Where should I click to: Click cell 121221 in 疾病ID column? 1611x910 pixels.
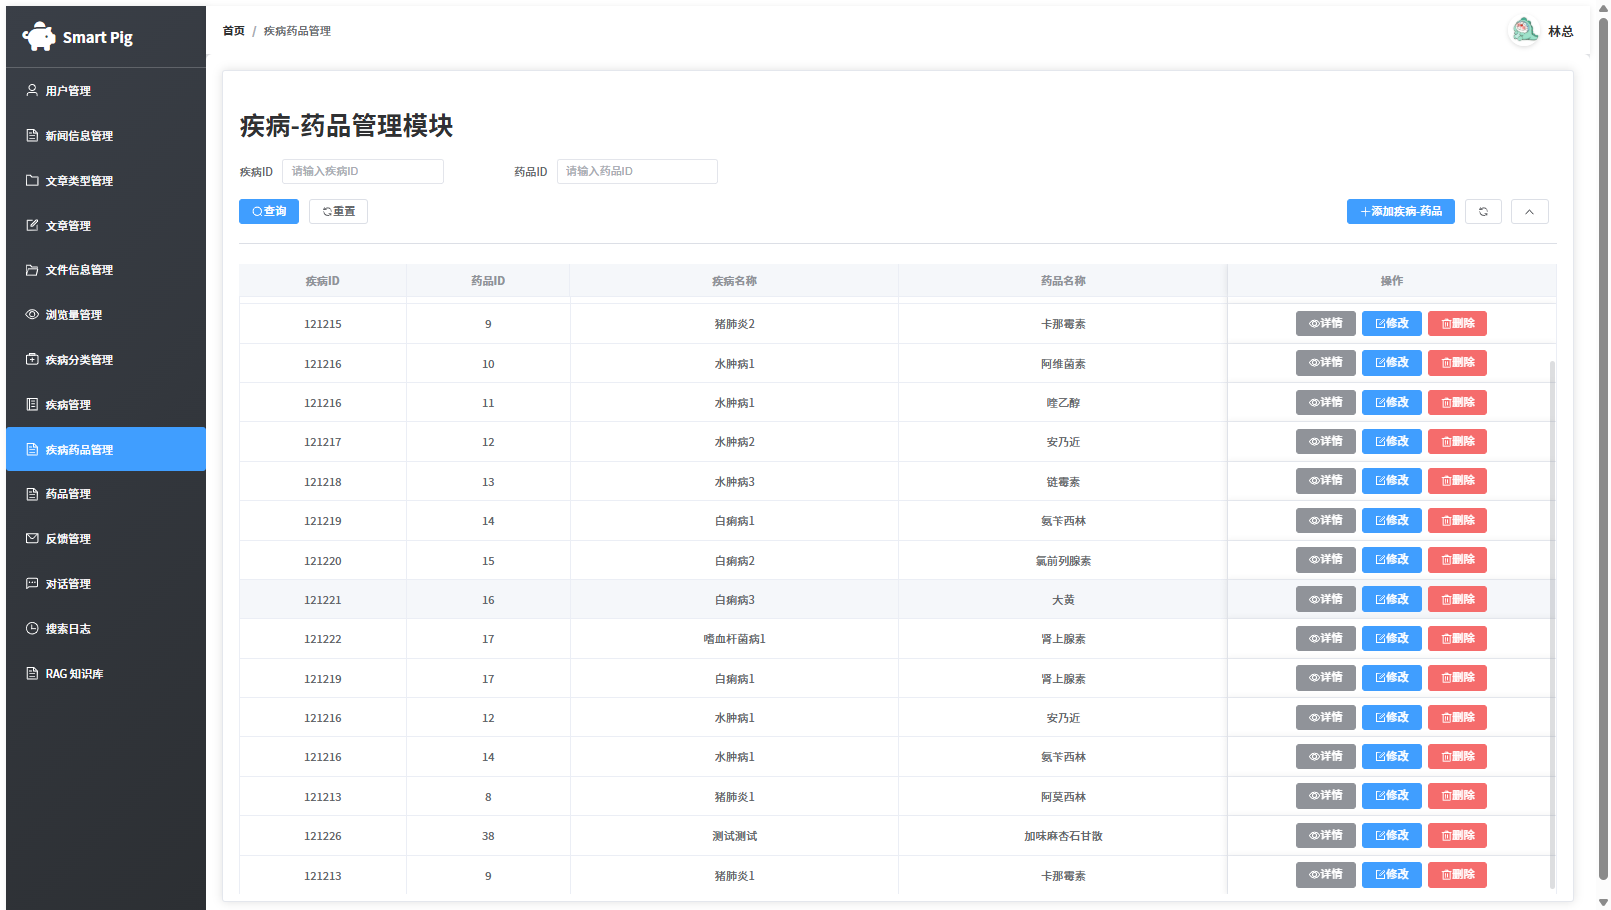tap(323, 600)
